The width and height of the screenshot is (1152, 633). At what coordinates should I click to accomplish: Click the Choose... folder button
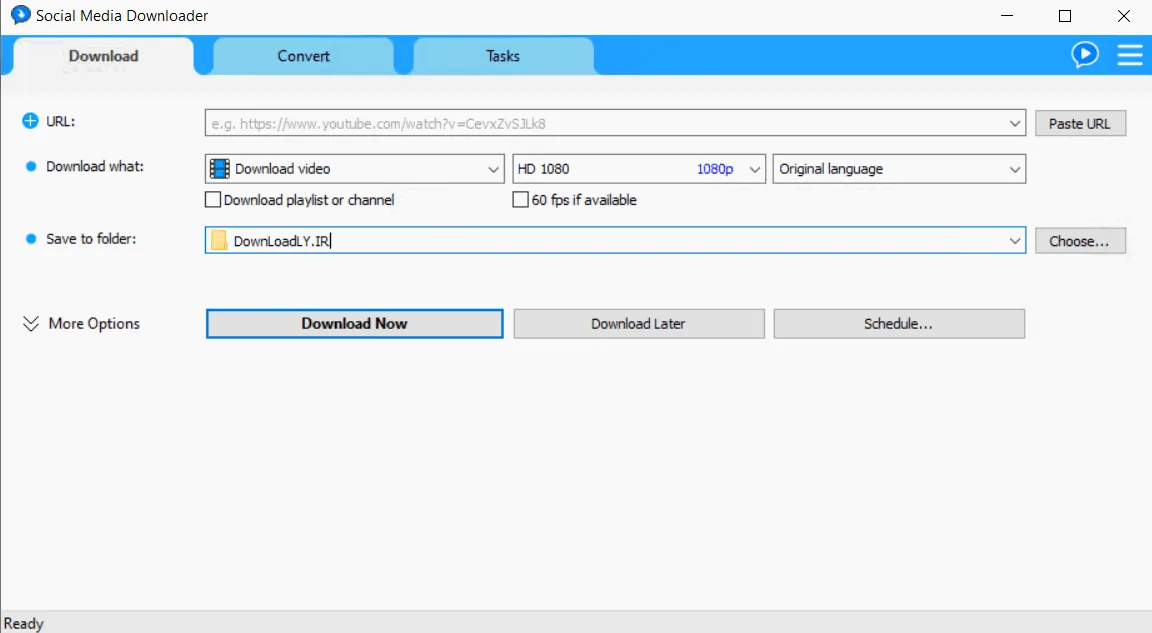click(x=1080, y=241)
